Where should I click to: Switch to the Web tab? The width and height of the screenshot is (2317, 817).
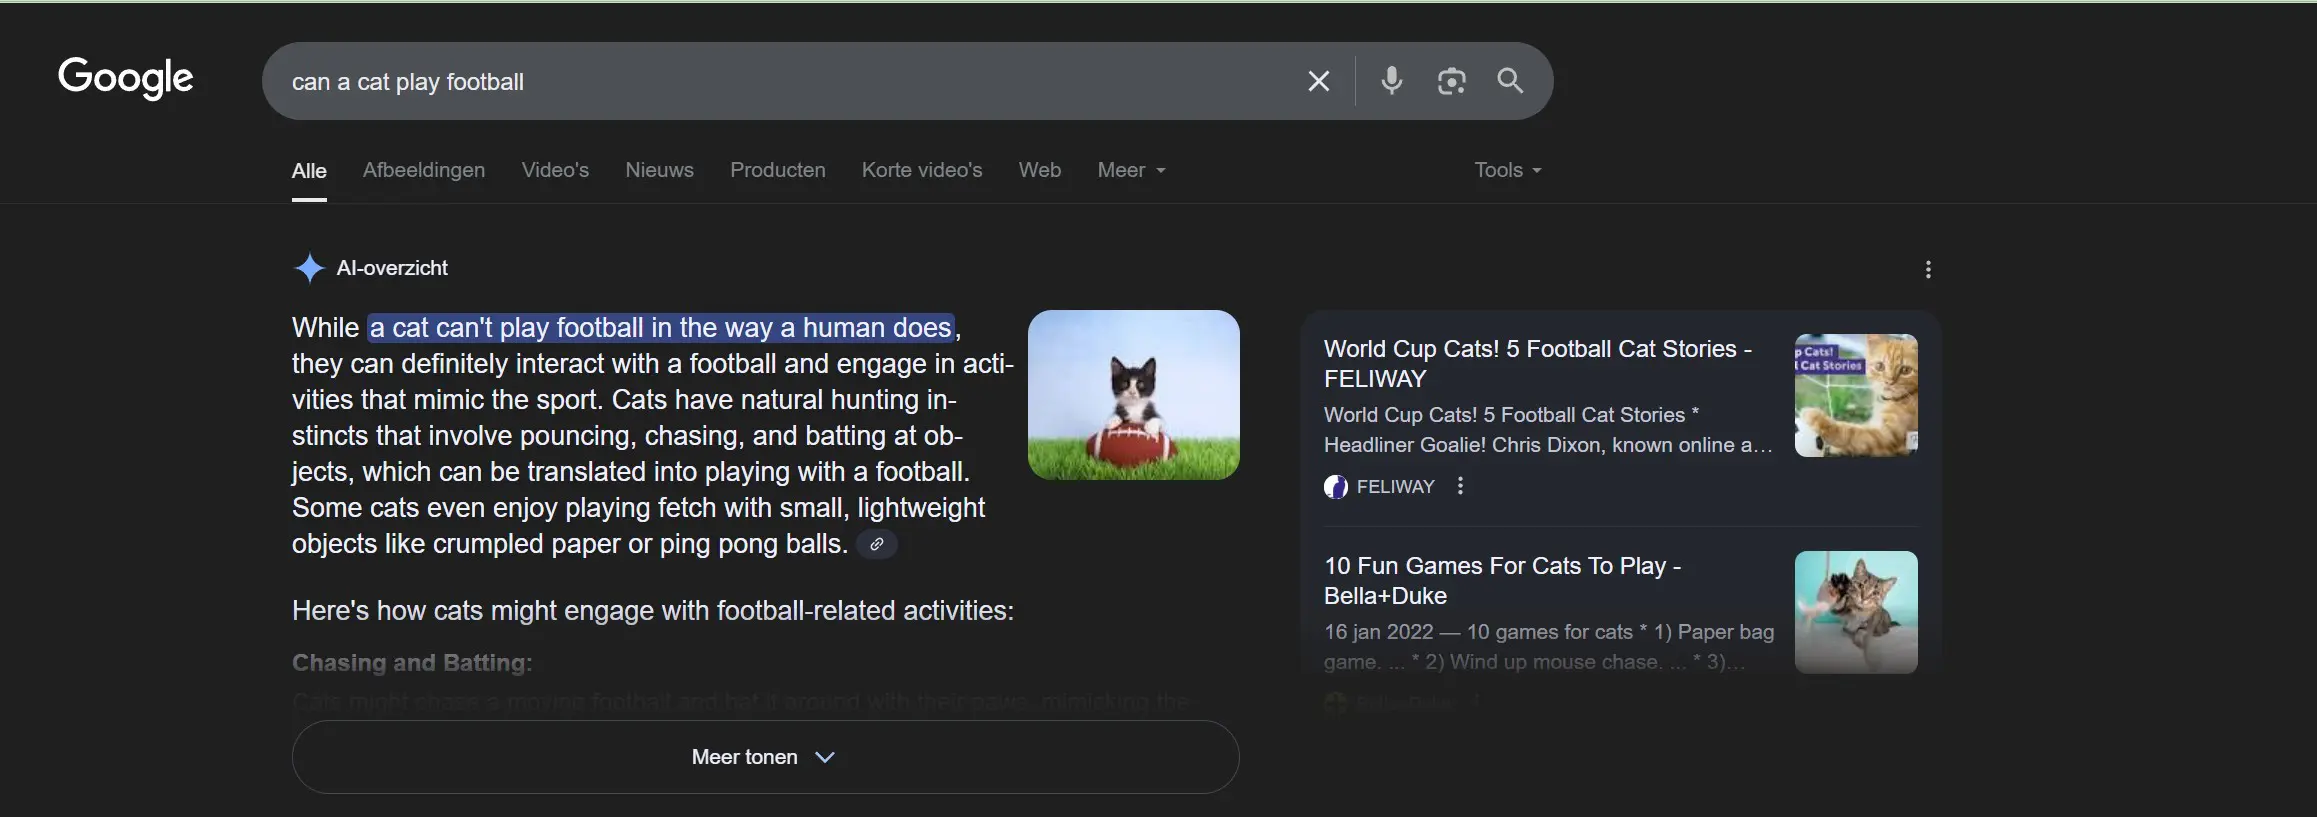tap(1040, 170)
